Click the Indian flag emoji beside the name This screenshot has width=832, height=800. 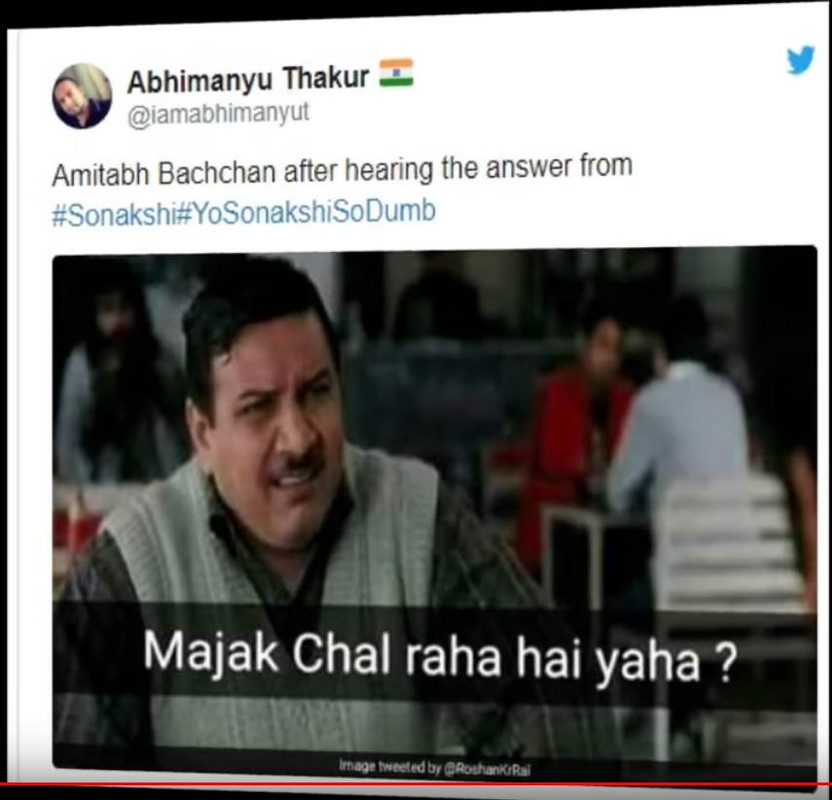tap(396, 73)
